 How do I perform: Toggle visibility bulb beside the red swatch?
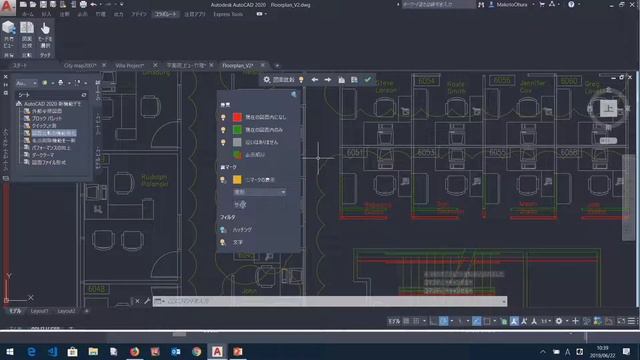(x=223, y=117)
